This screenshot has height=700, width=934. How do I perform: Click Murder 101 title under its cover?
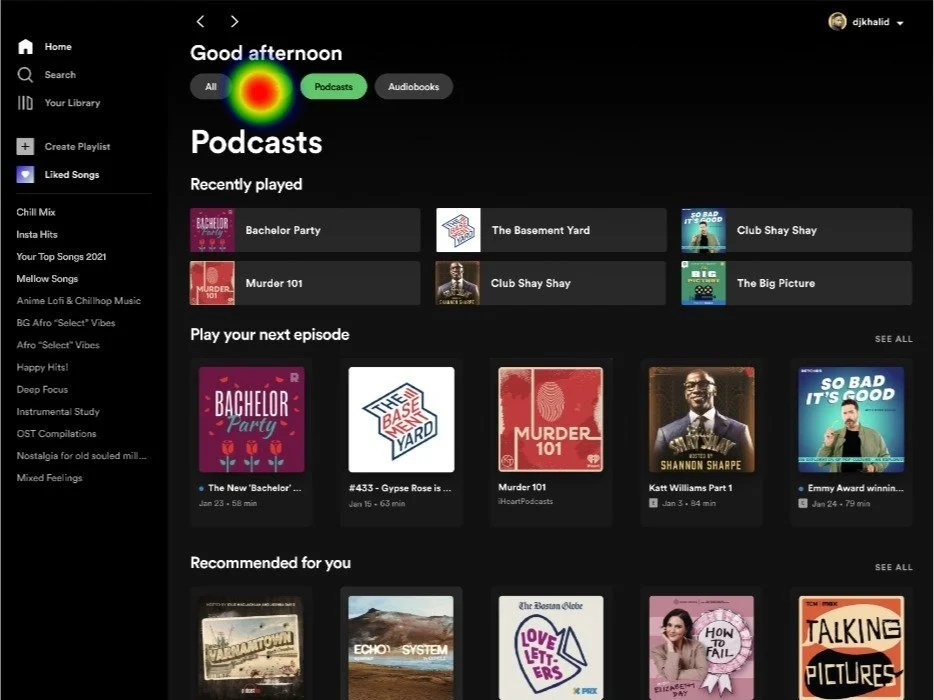(x=522, y=487)
